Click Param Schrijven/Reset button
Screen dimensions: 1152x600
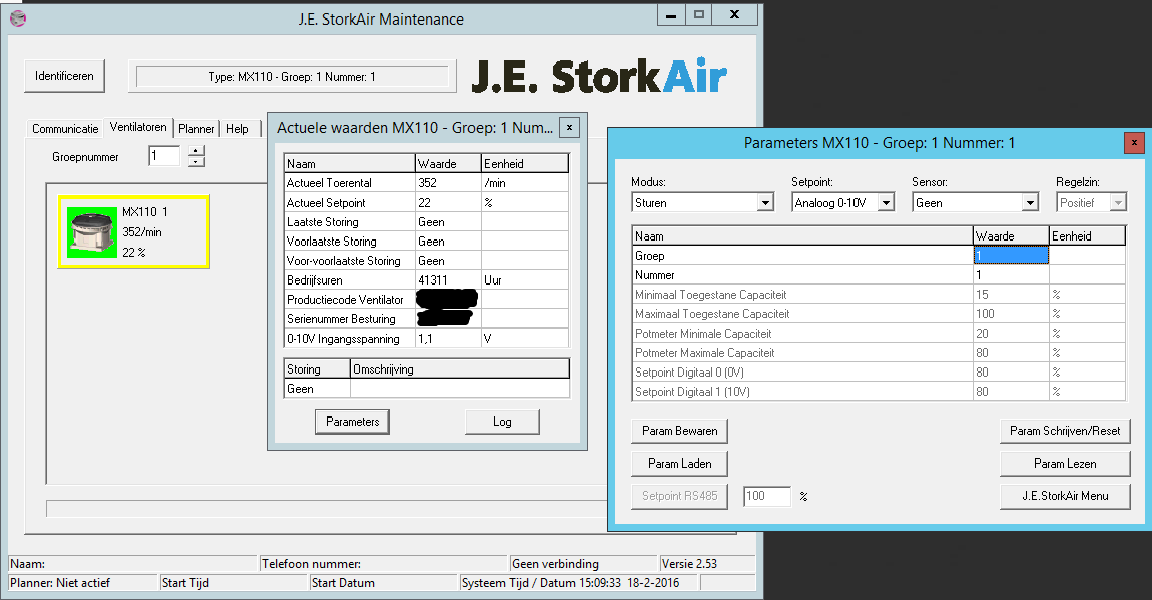pos(1065,431)
